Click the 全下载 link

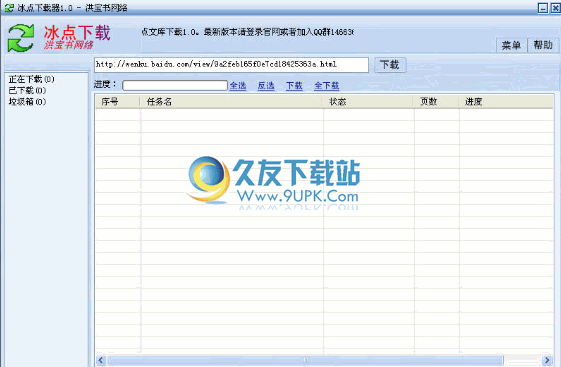[x=326, y=85]
